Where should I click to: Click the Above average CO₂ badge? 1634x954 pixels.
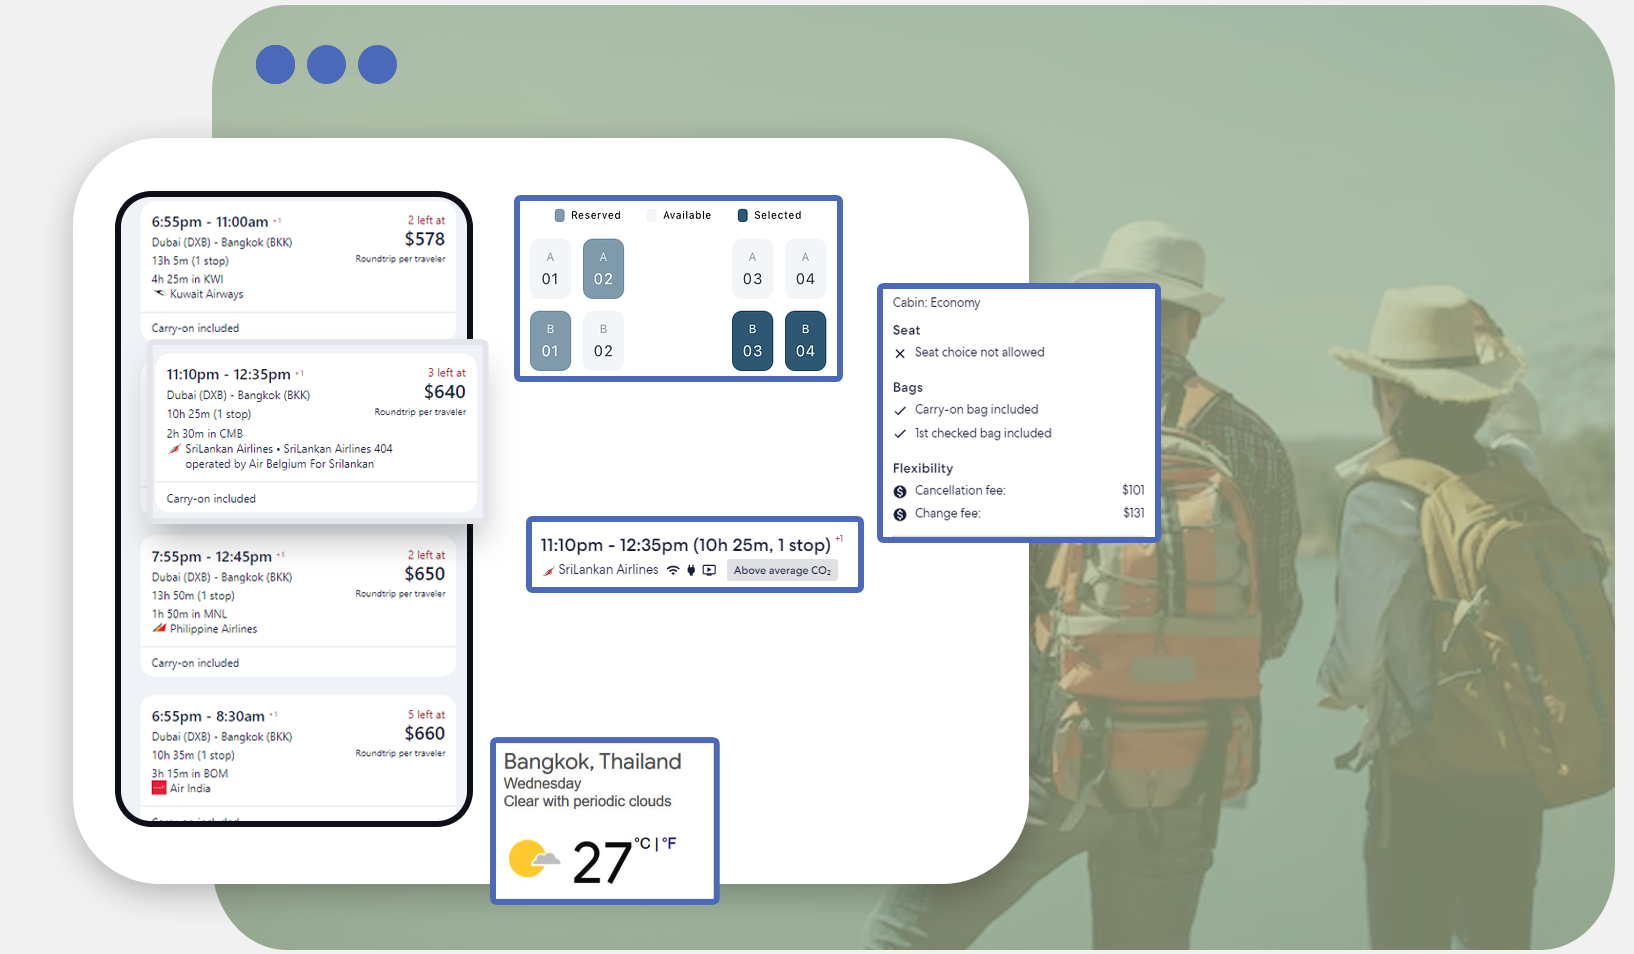782,570
